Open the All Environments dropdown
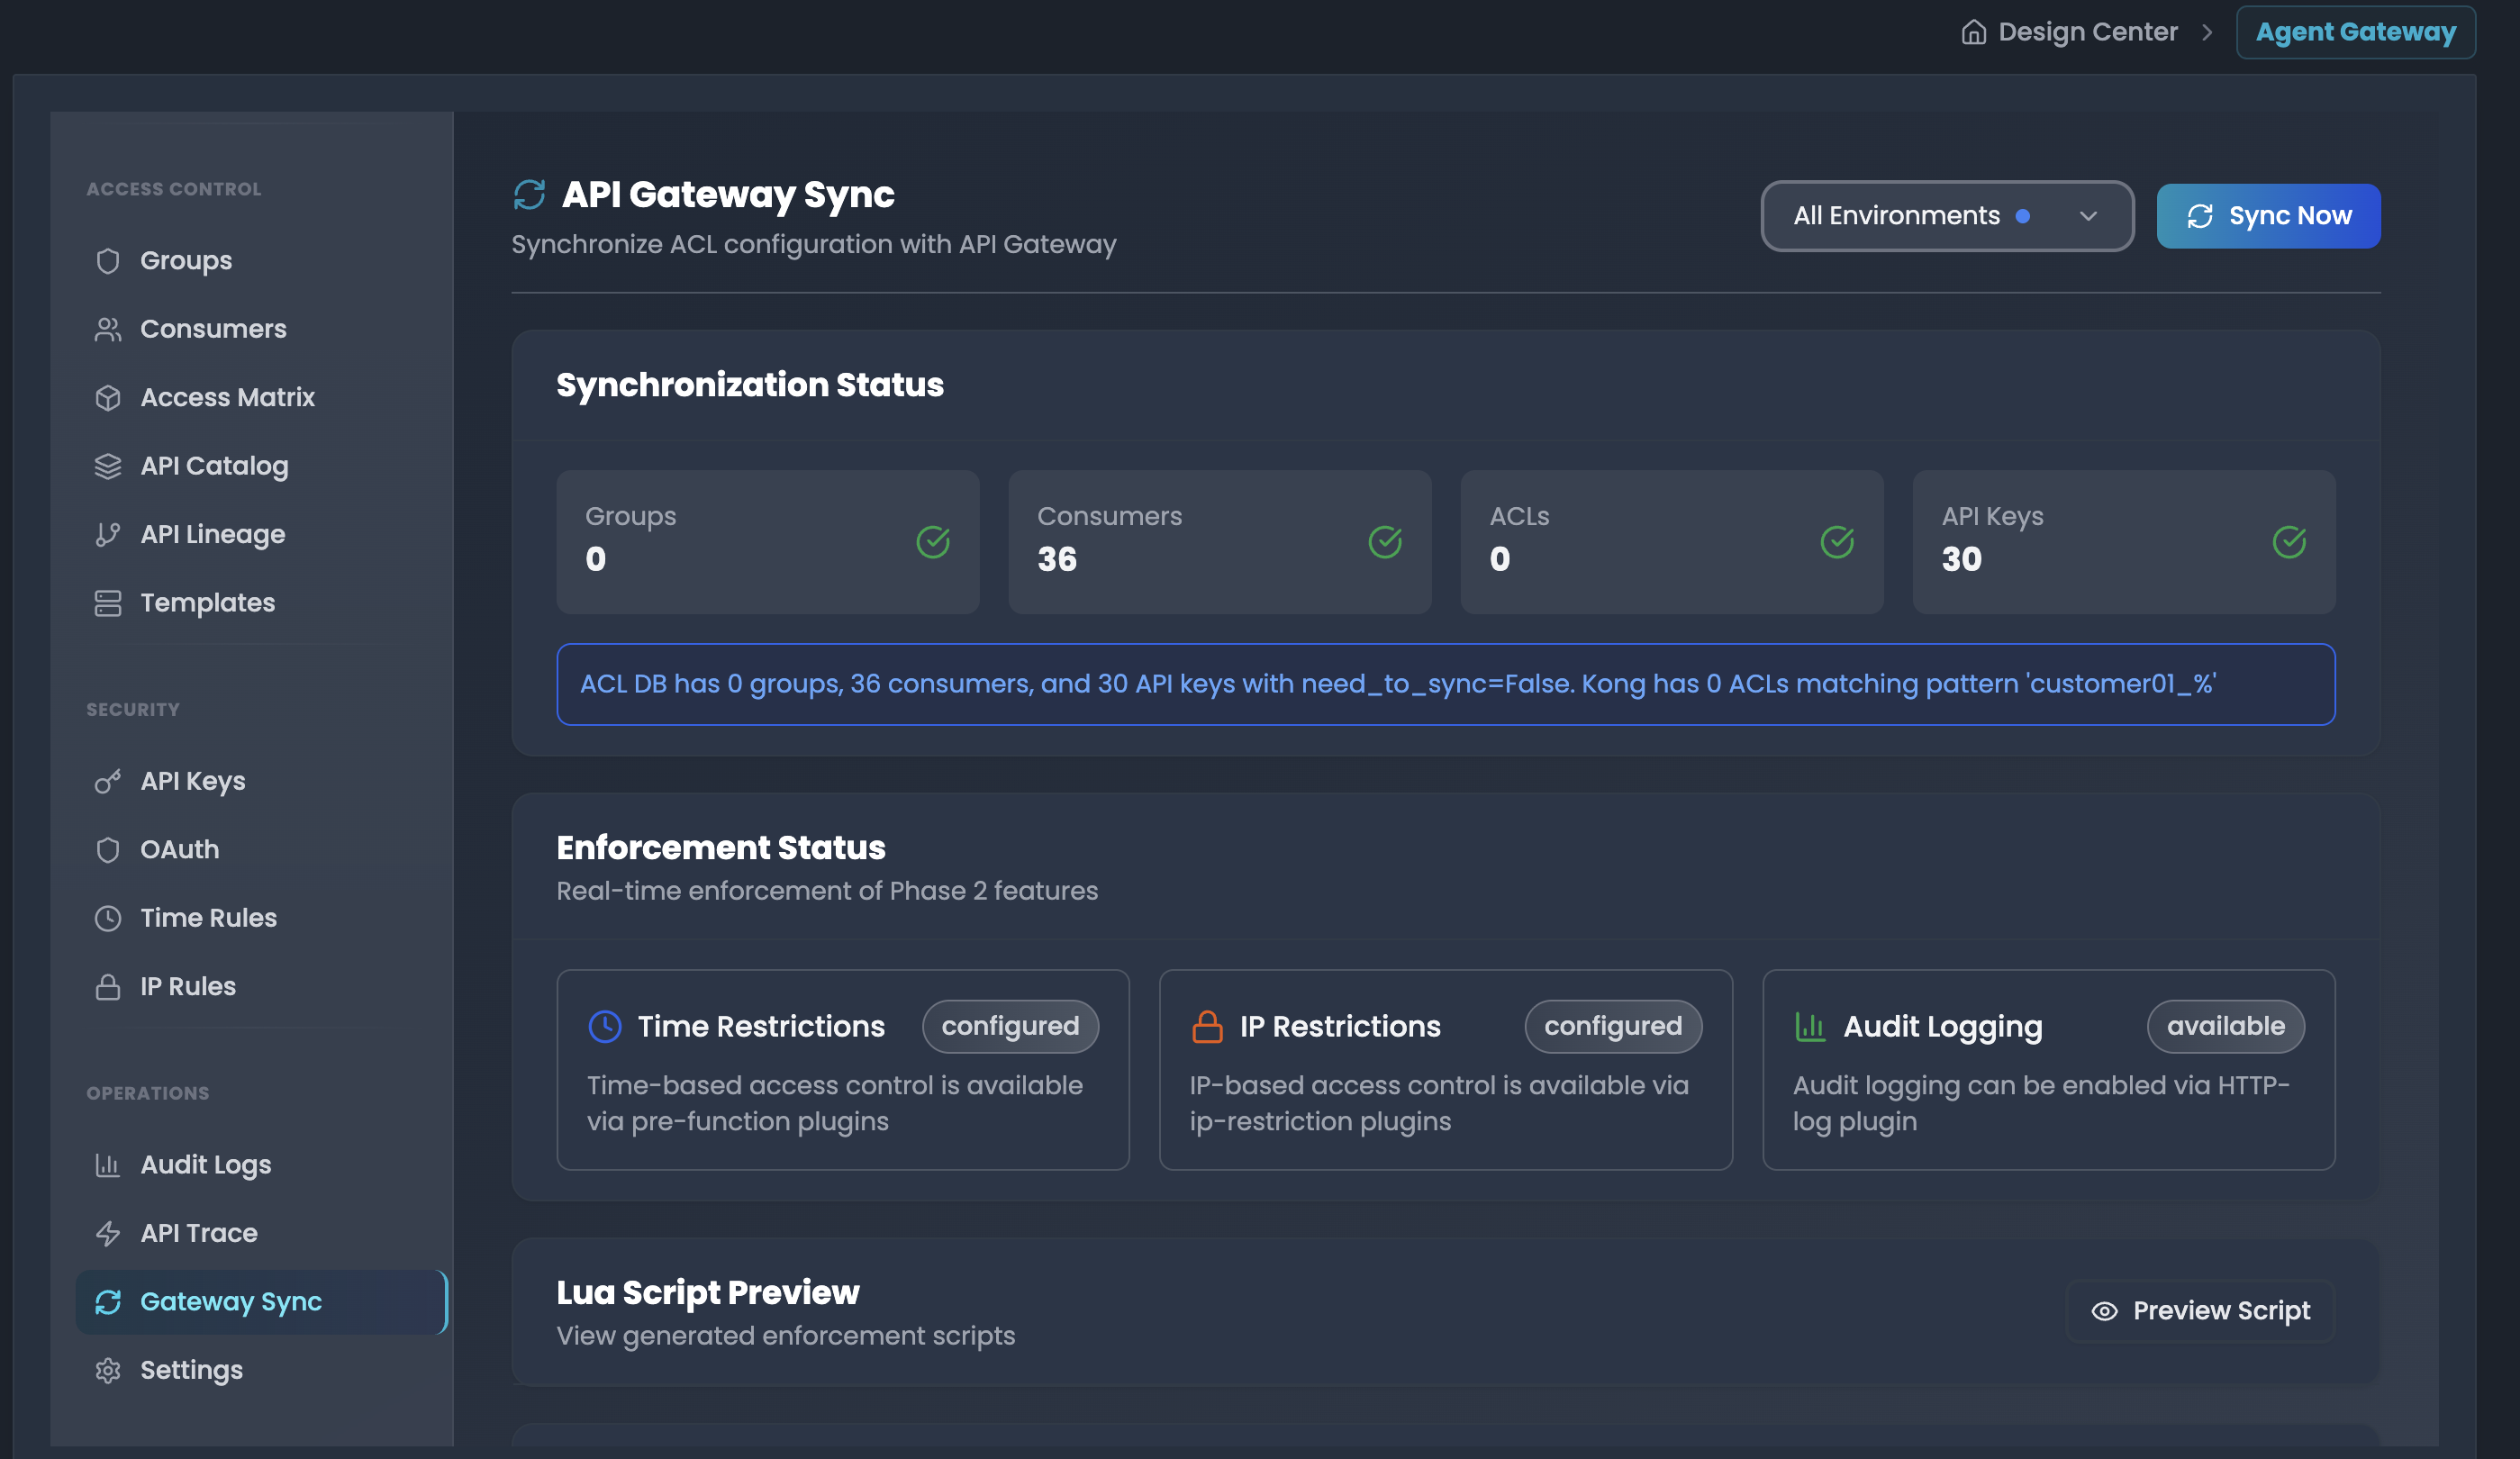 (x=1947, y=216)
